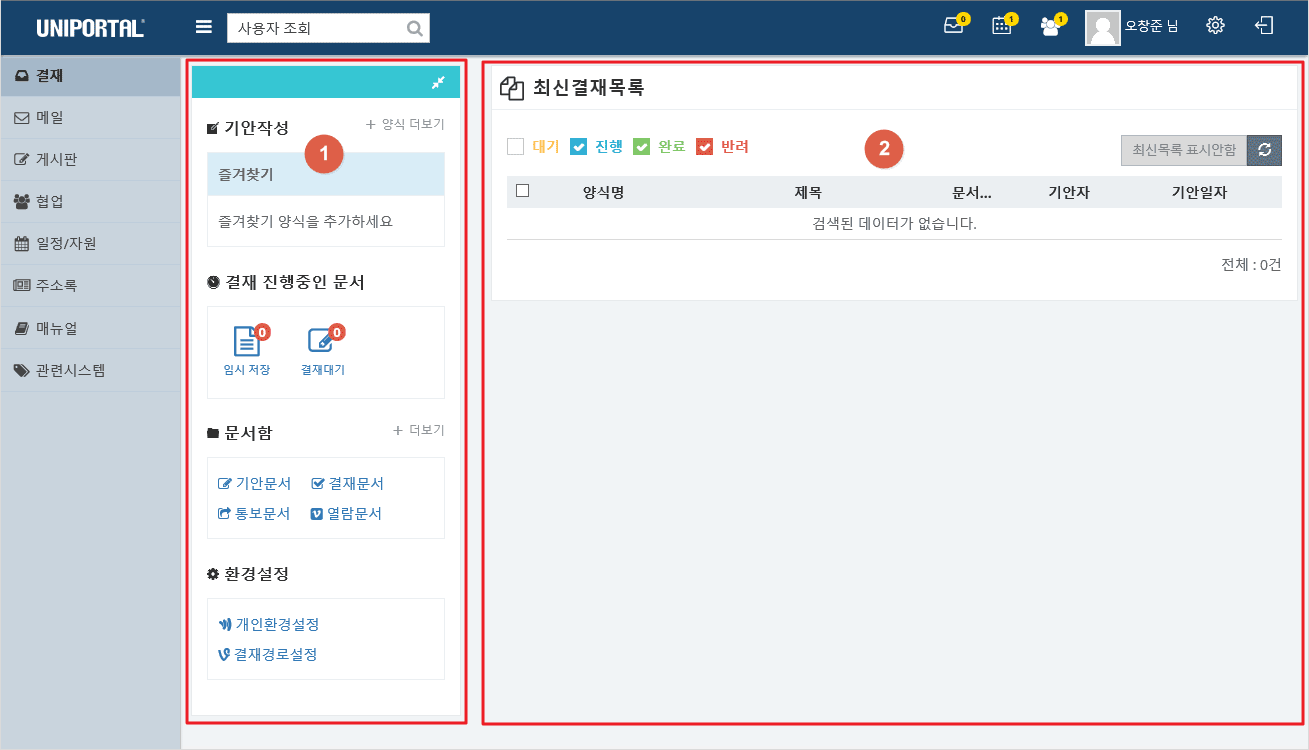
Task: Sort by 기안일자 column header
Action: pyautogui.click(x=1199, y=192)
